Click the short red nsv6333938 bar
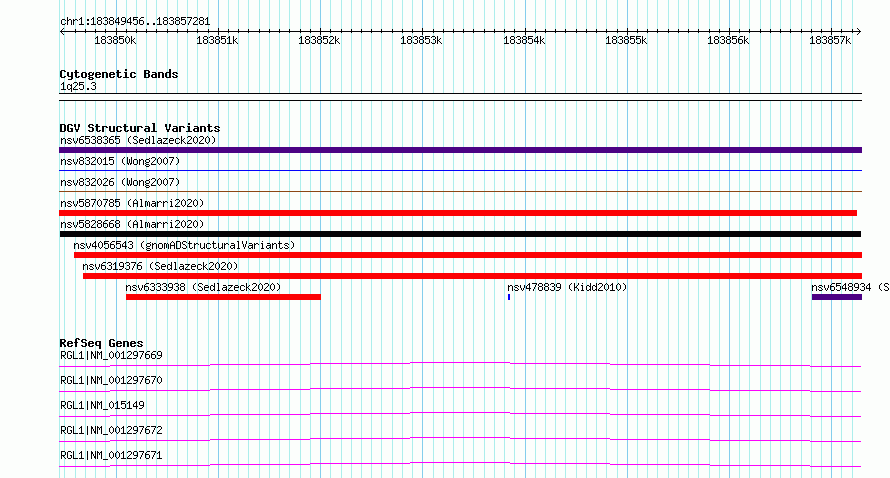 223,297
